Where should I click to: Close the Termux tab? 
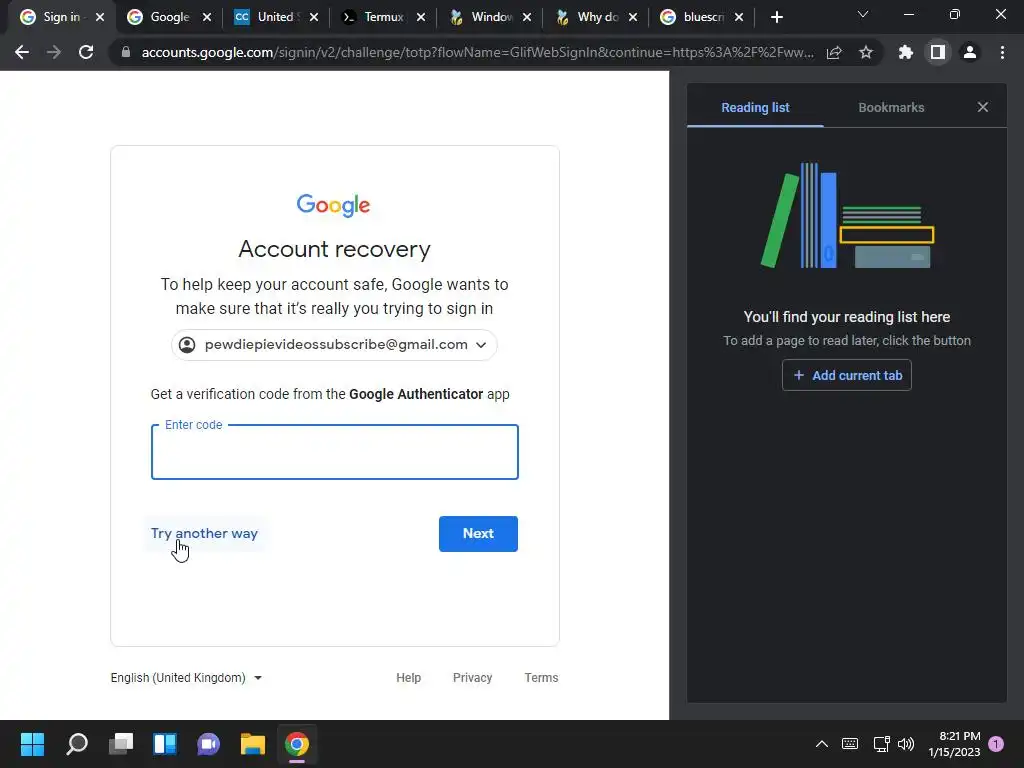click(x=421, y=17)
